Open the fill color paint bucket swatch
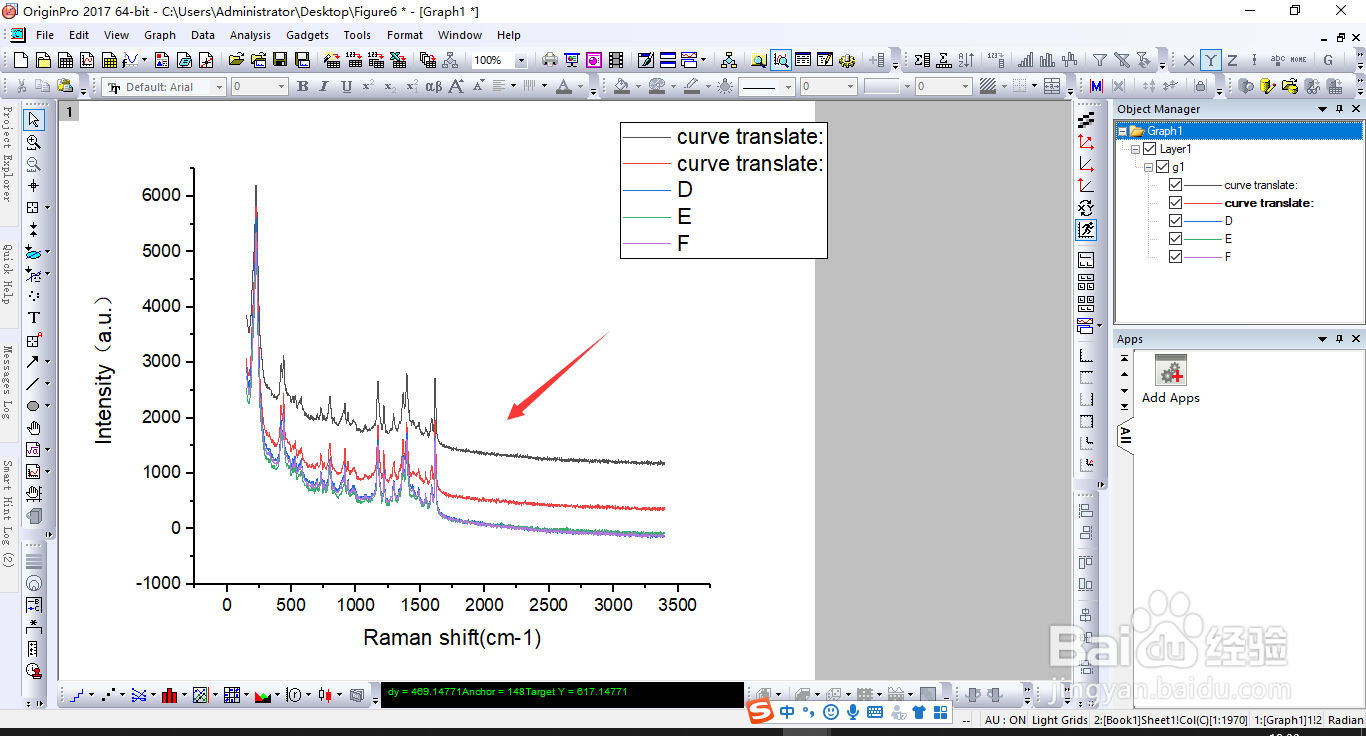1366x736 pixels. click(x=622, y=87)
